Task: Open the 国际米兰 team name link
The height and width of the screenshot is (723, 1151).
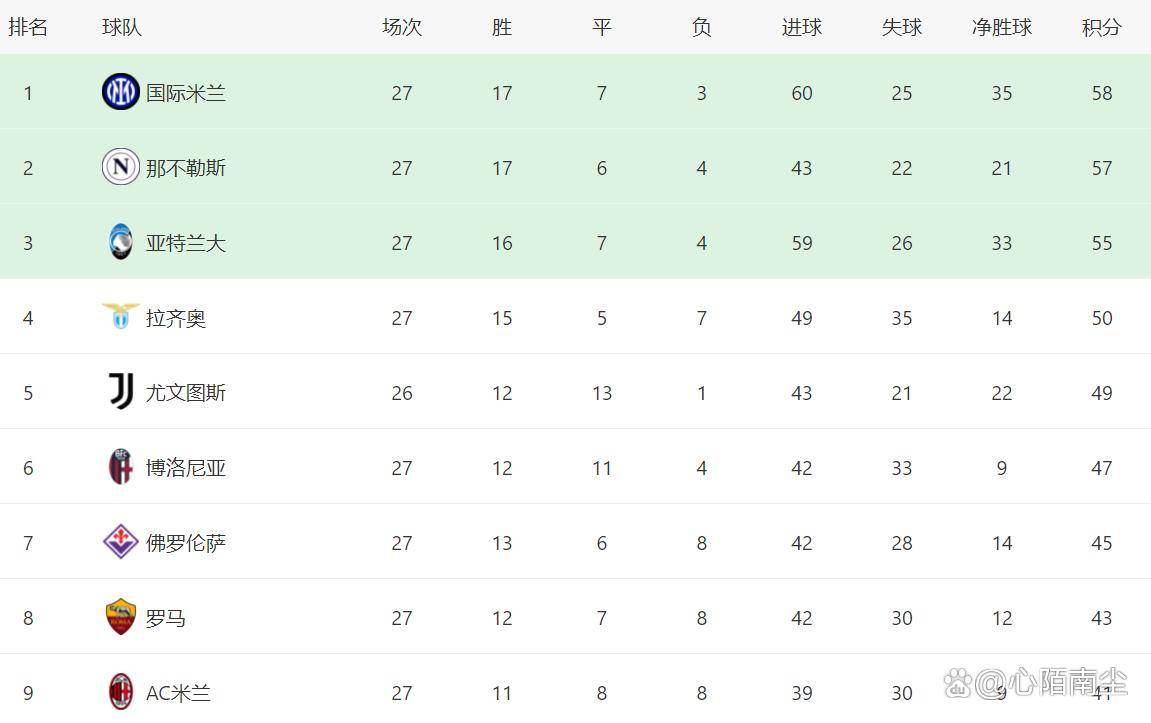Action: coord(186,93)
